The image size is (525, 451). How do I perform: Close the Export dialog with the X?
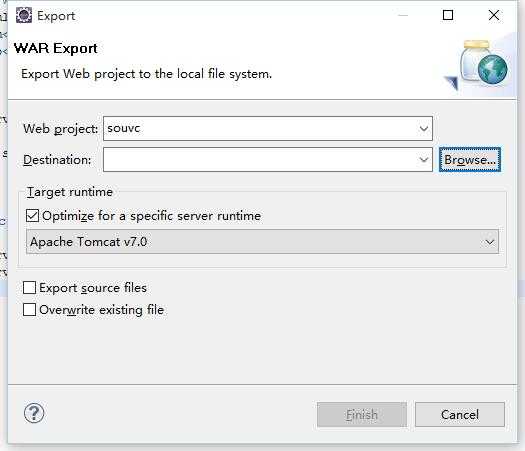coord(494,15)
